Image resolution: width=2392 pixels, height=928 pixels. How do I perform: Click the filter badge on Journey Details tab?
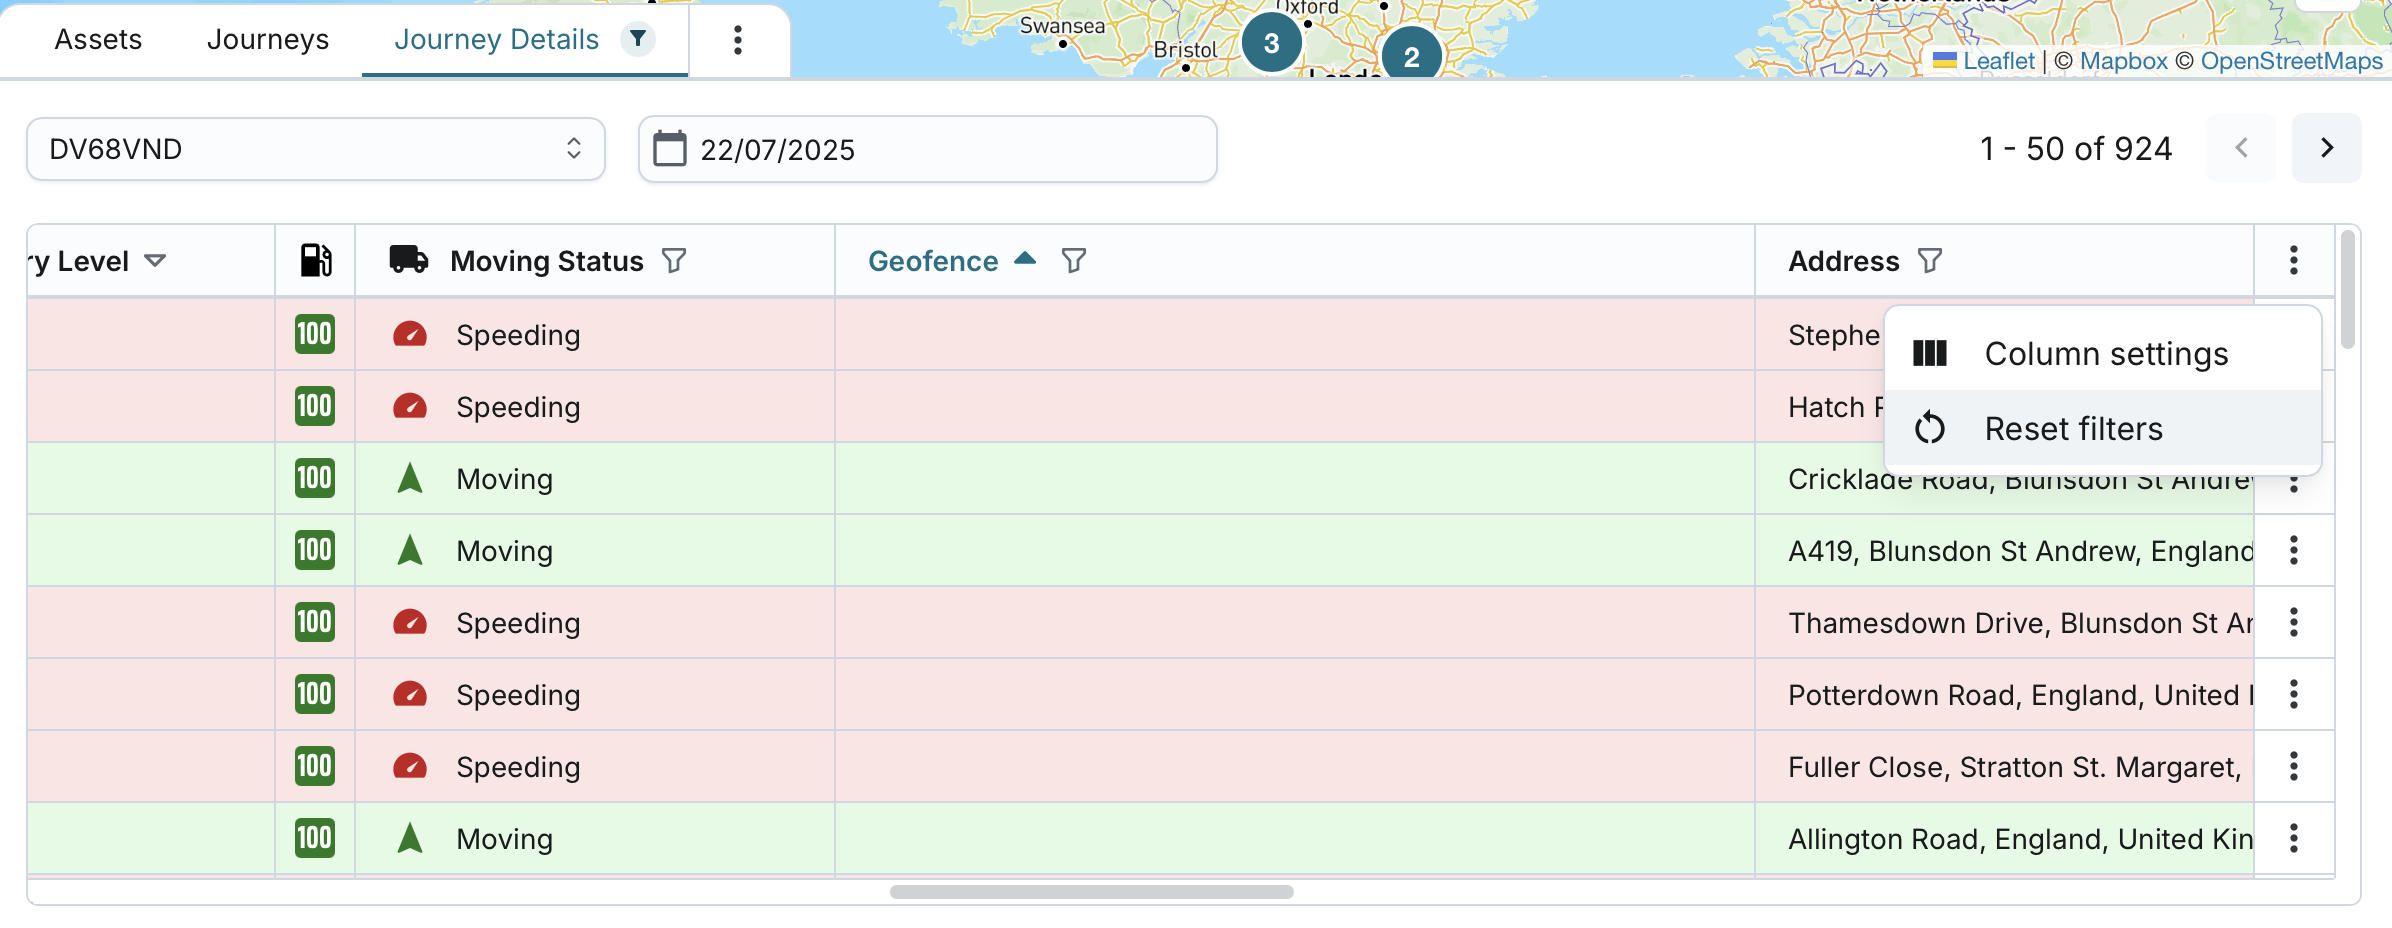(x=637, y=39)
